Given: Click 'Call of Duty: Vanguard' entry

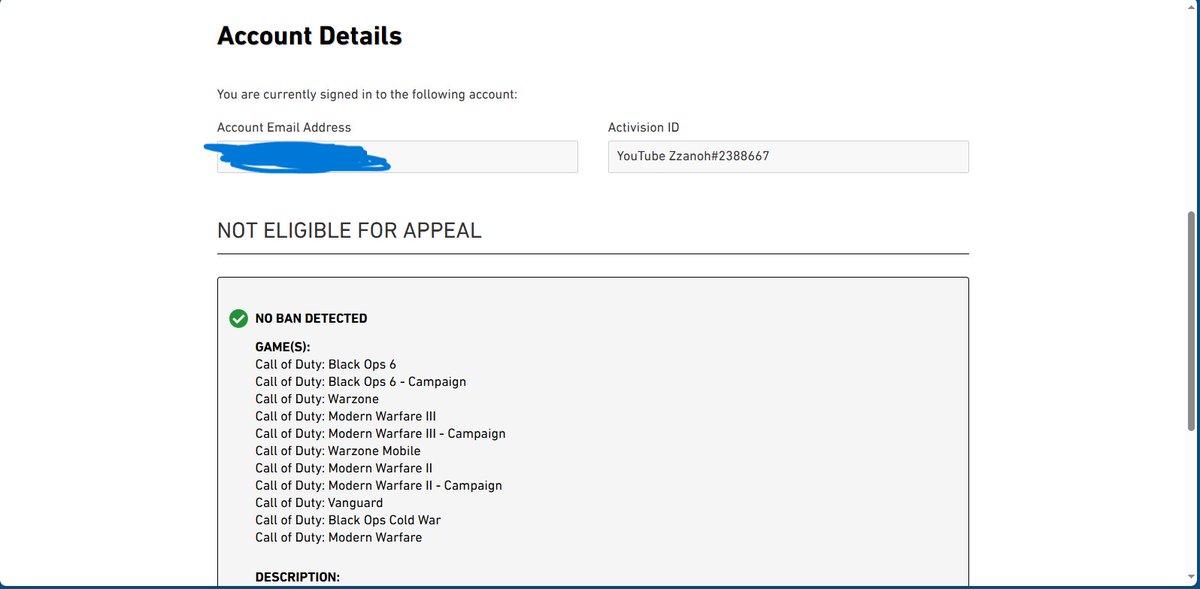Looking at the screenshot, I should pyautogui.click(x=319, y=503).
